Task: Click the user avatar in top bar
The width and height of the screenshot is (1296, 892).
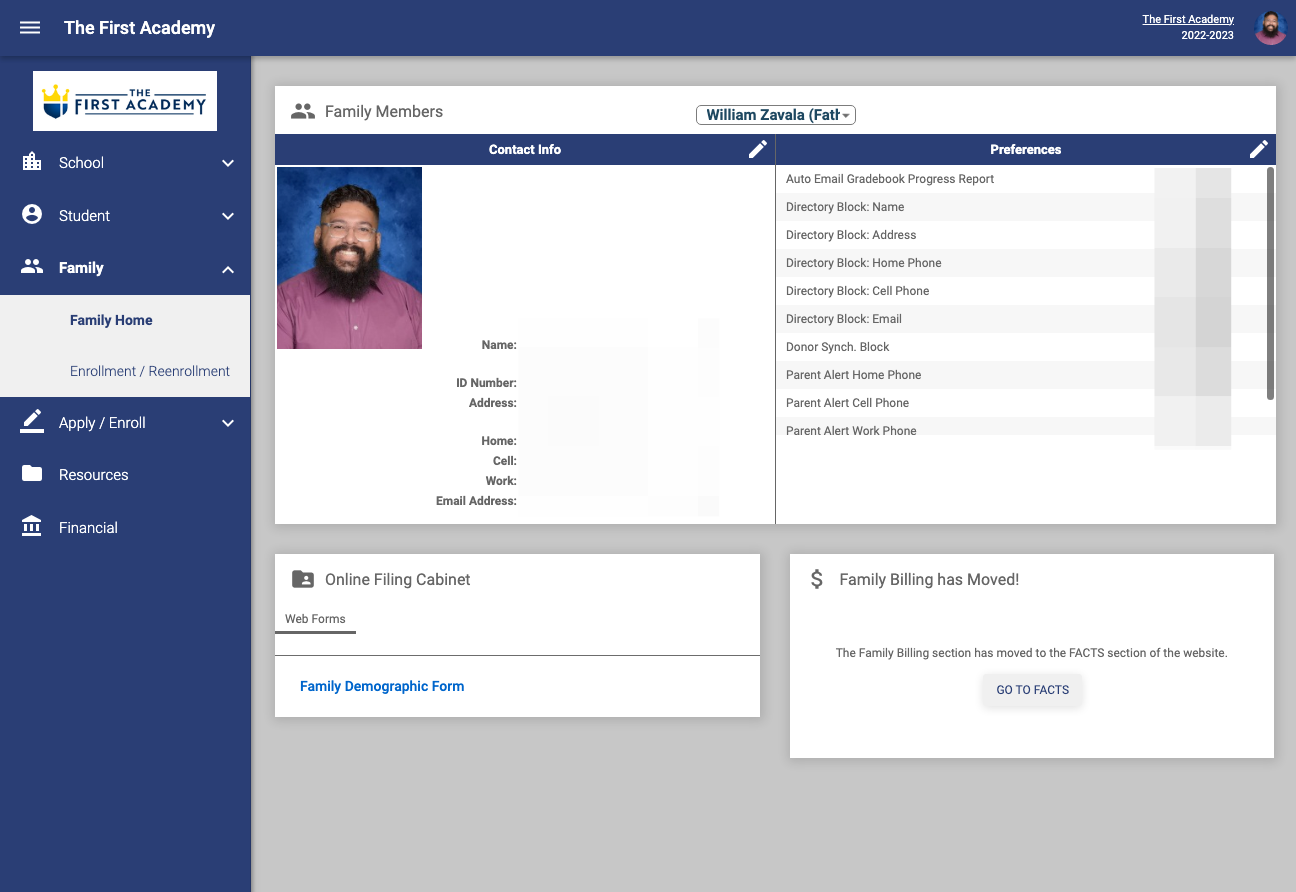Action: [x=1270, y=28]
